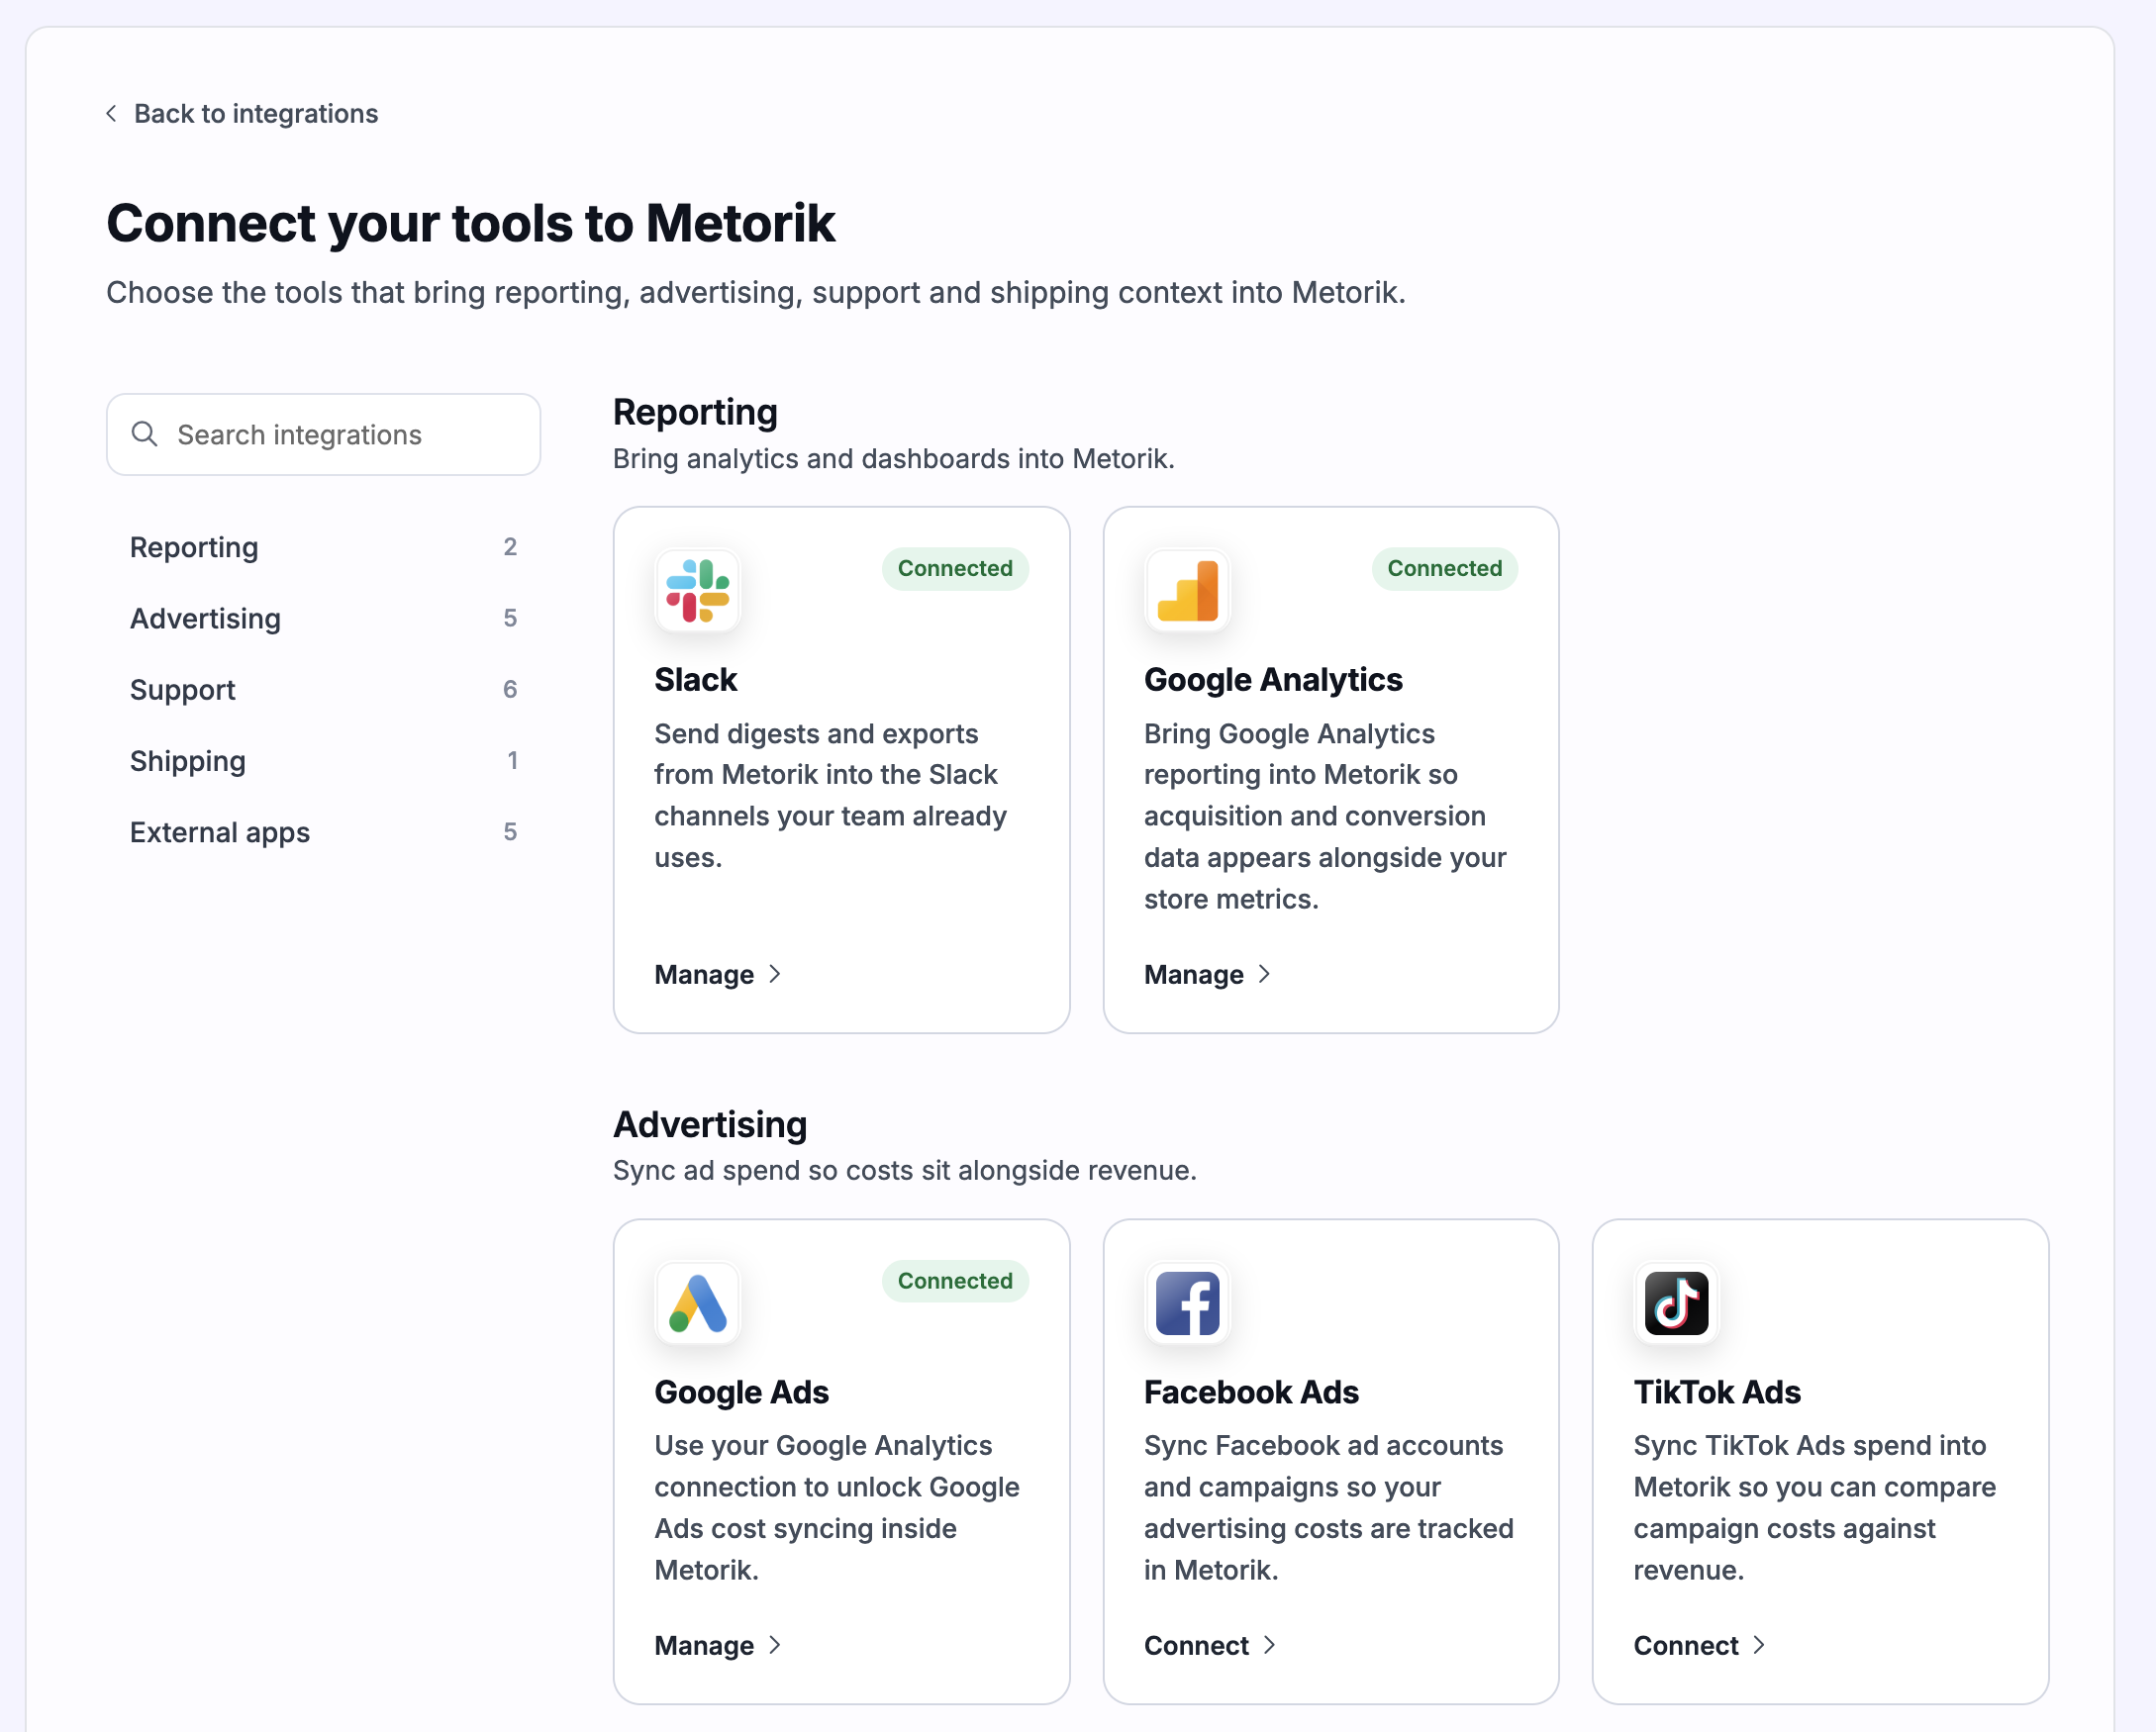This screenshot has height=1732, width=2156.
Task: Click Google Ads' "Use your Google Analytics" description
Action: coord(837,1508)
